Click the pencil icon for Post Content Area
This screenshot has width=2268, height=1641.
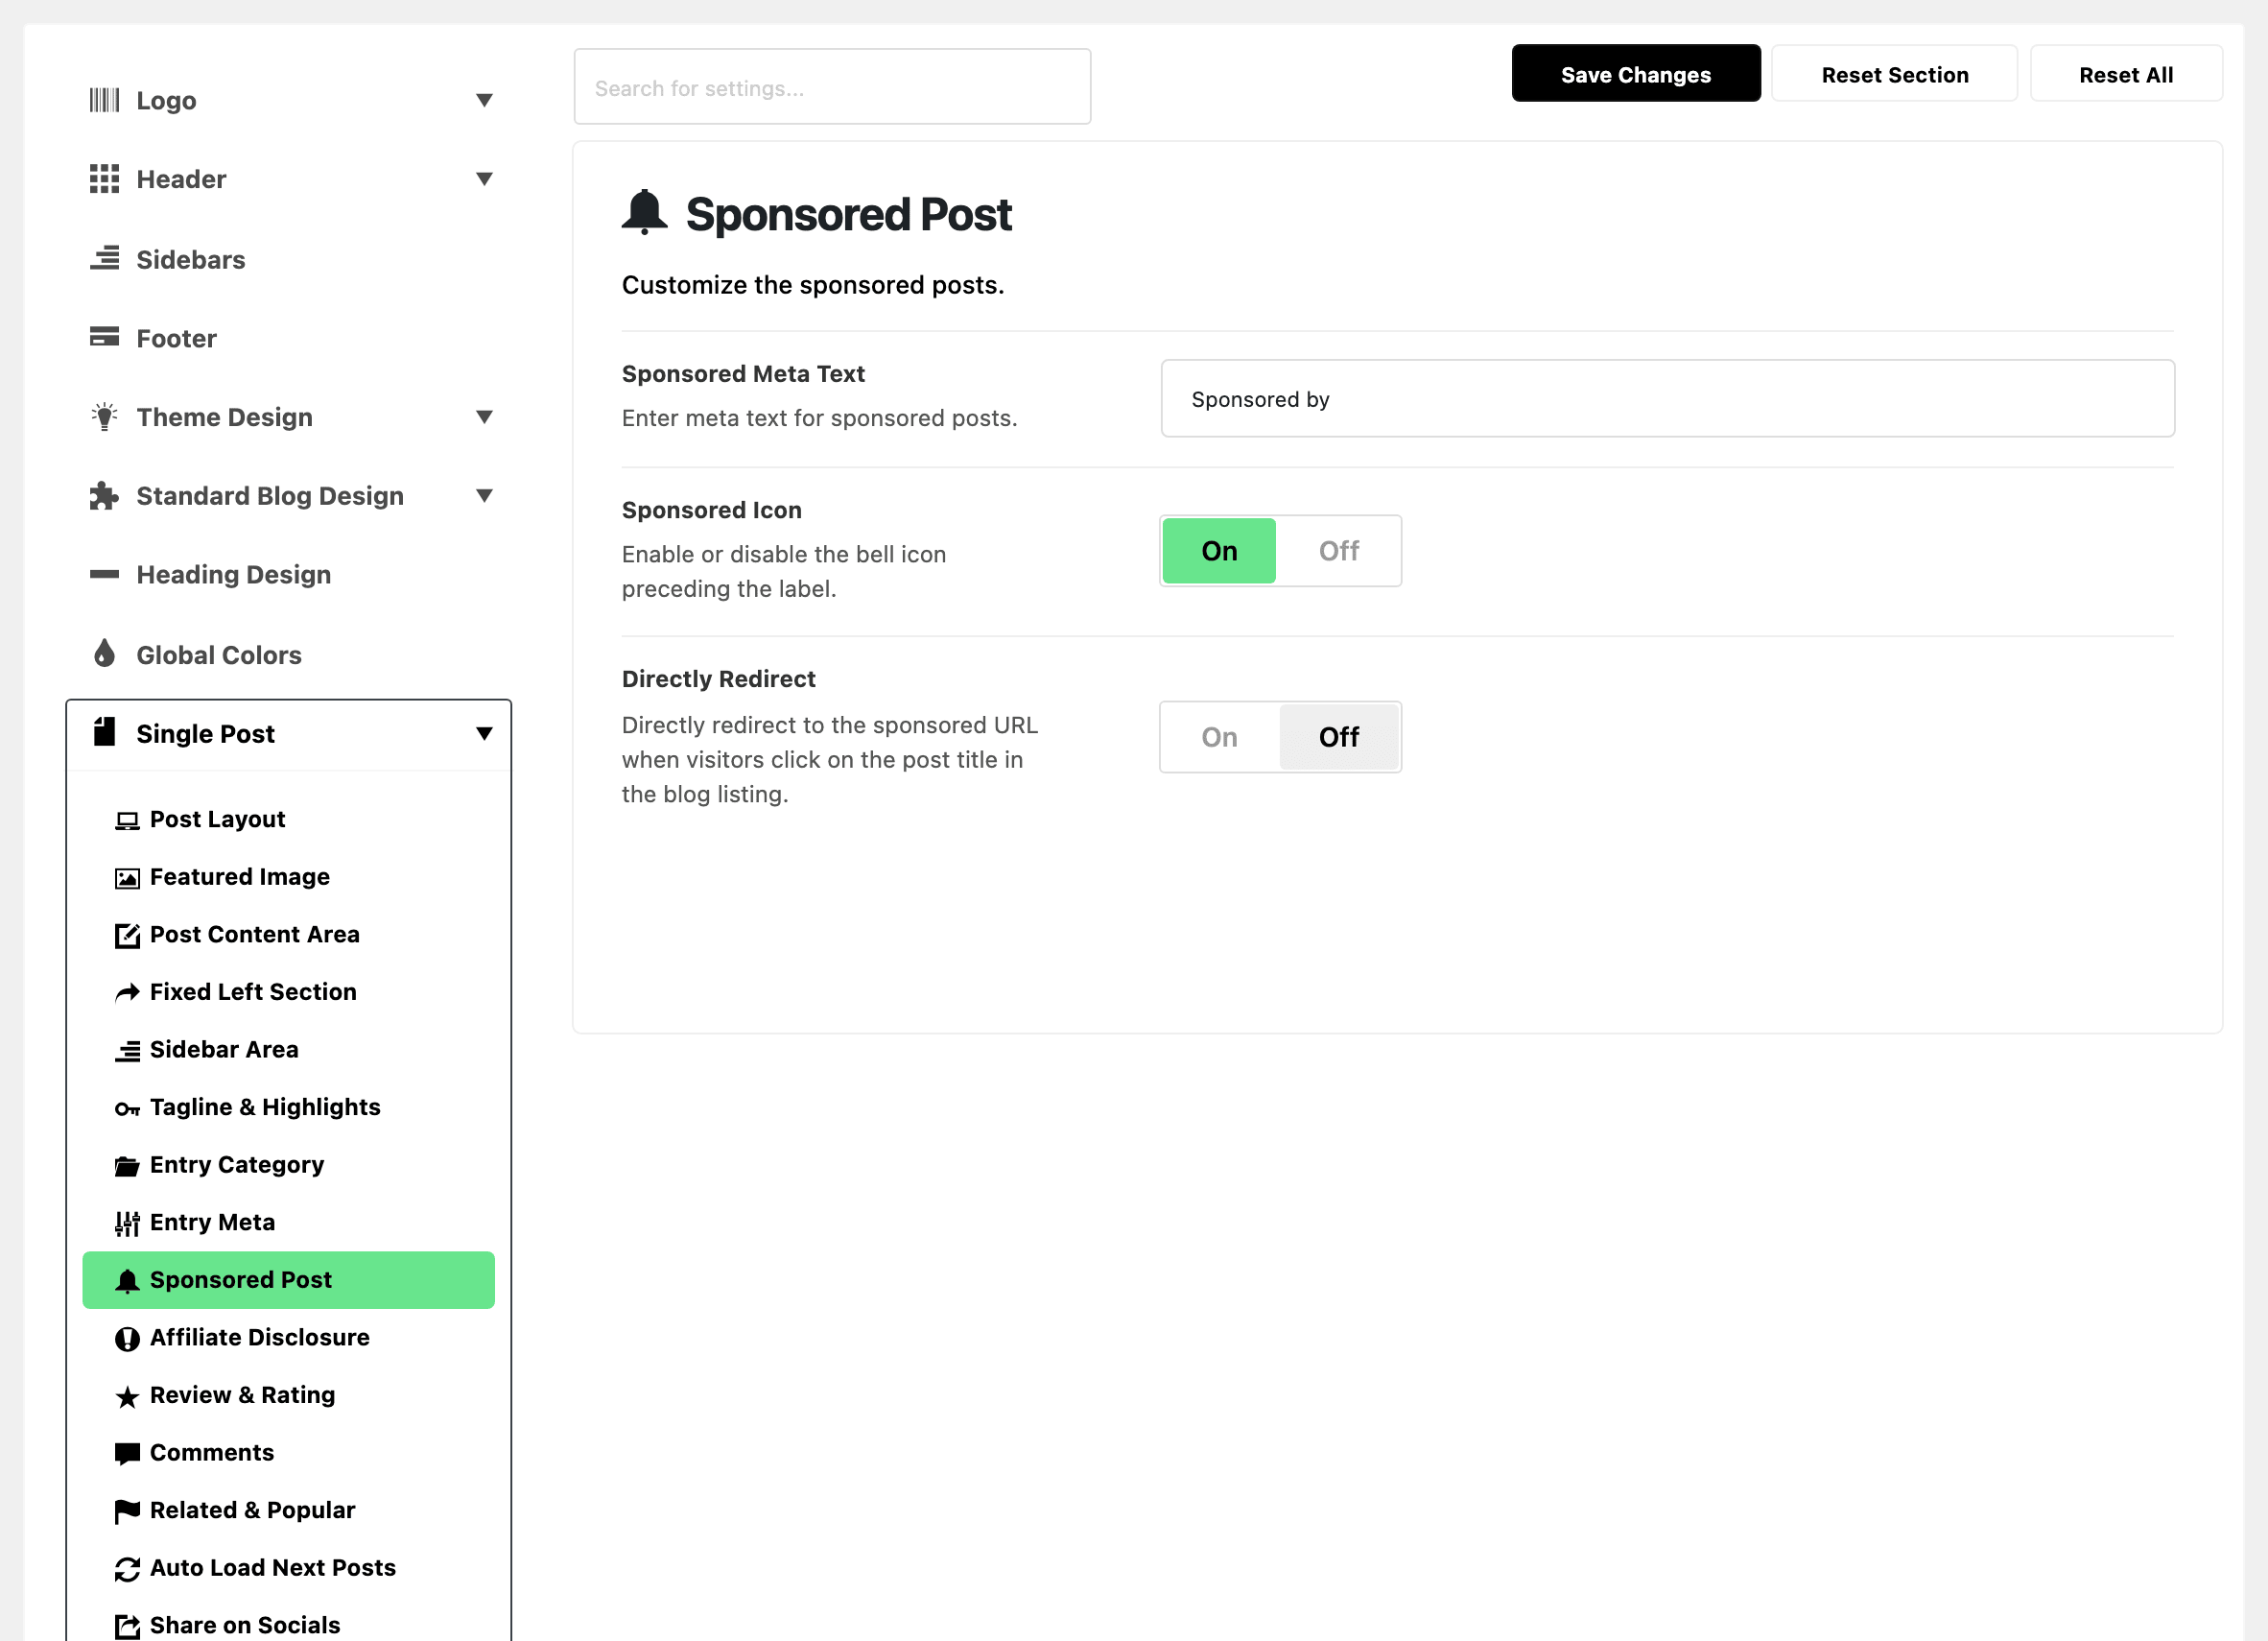tap(127, 935)
